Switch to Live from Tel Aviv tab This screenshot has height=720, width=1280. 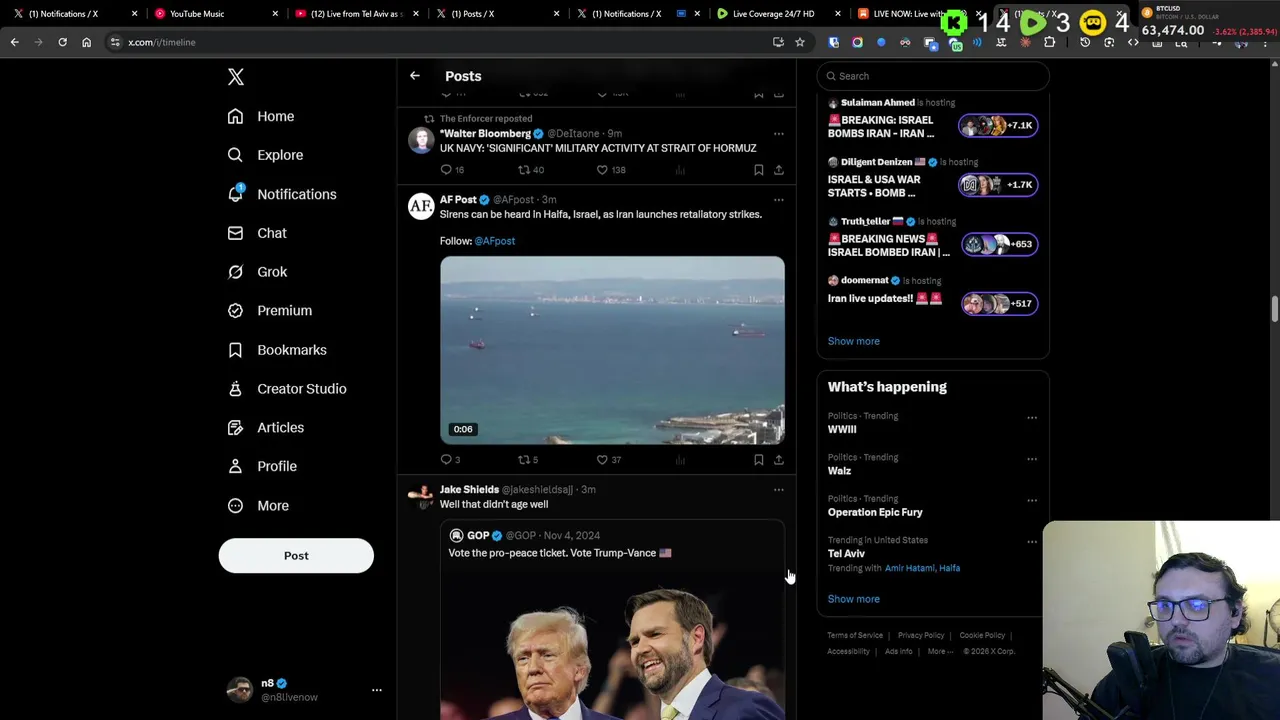click(x=355, y=14)
